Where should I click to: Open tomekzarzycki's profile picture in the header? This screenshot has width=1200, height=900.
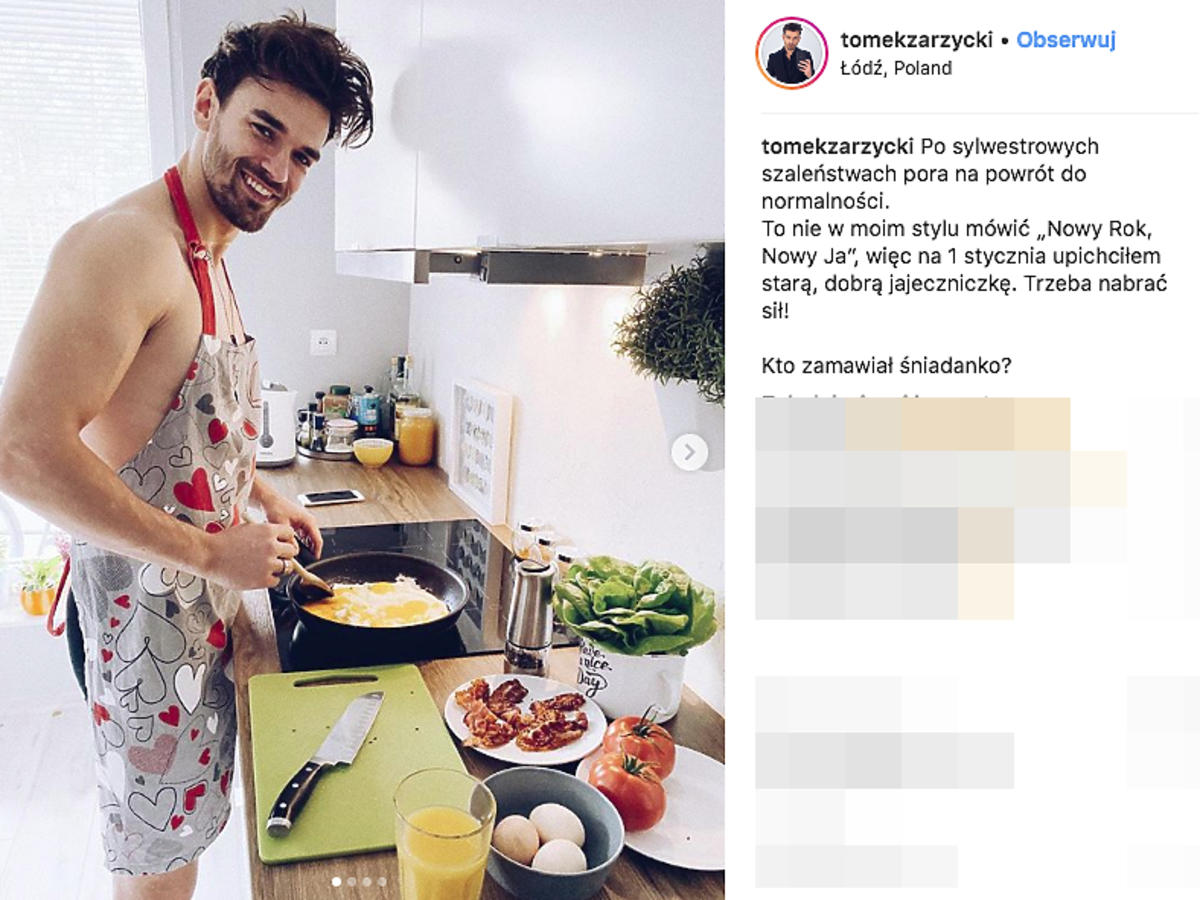[x=792, y=53]
